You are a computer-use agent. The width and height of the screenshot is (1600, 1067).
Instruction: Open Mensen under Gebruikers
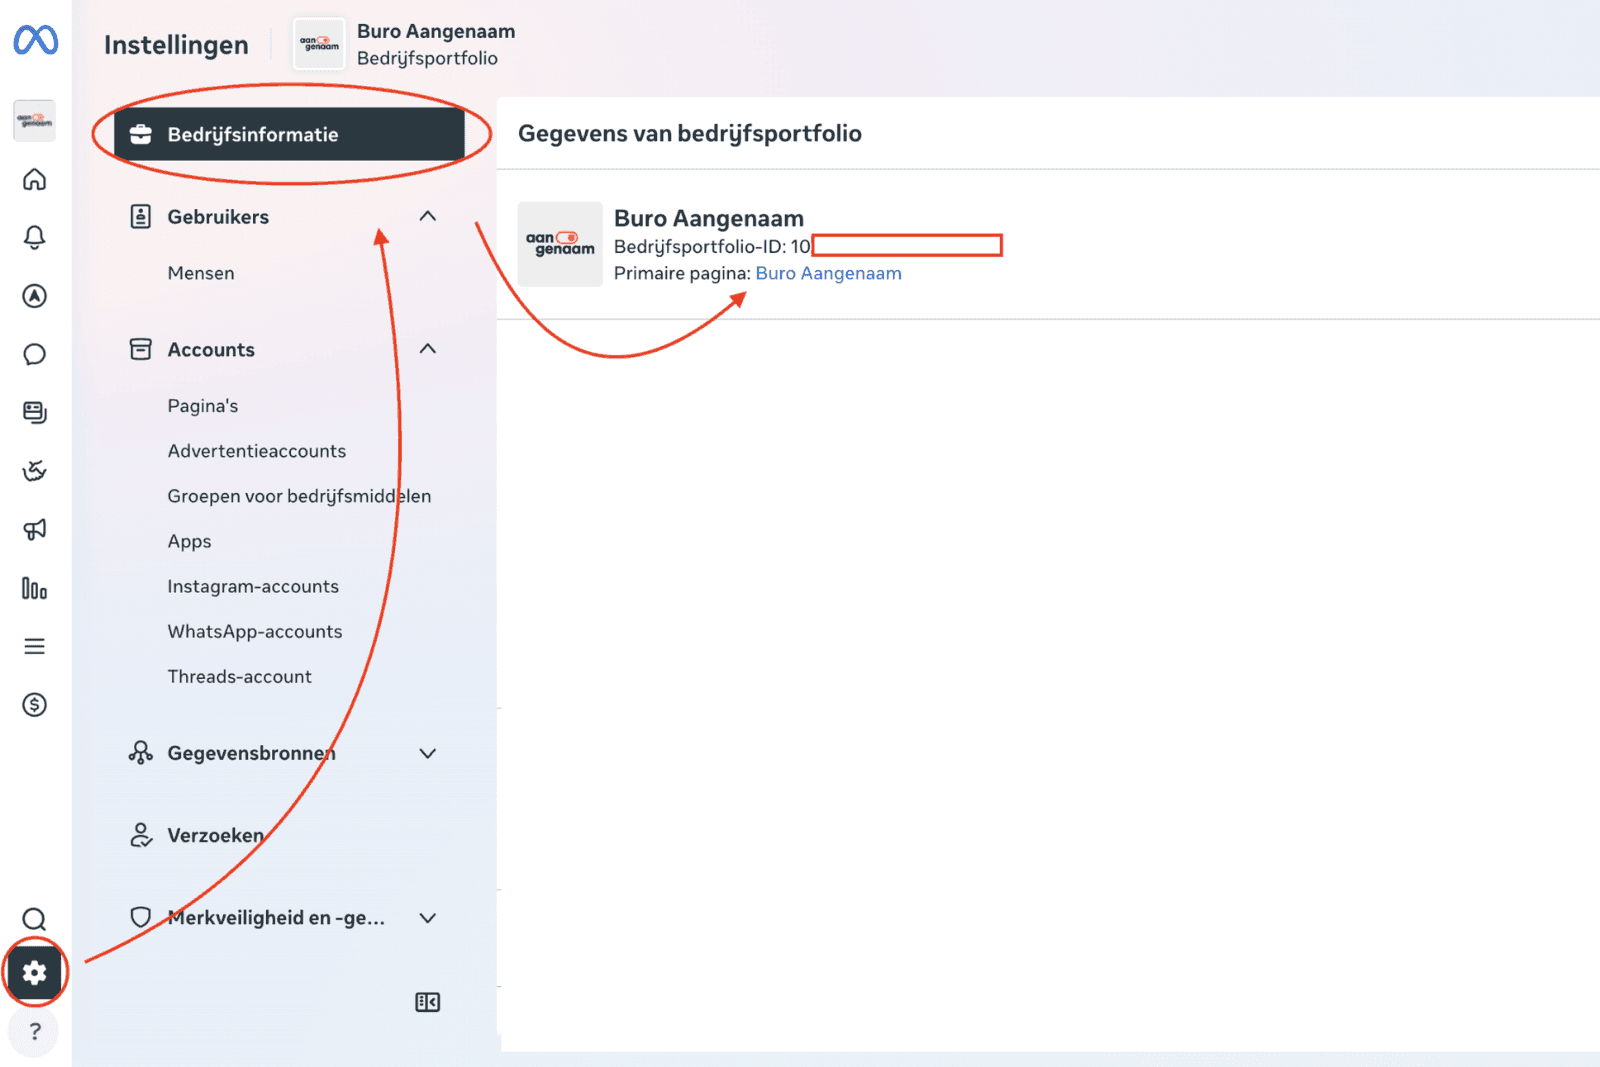click(201, 273)
